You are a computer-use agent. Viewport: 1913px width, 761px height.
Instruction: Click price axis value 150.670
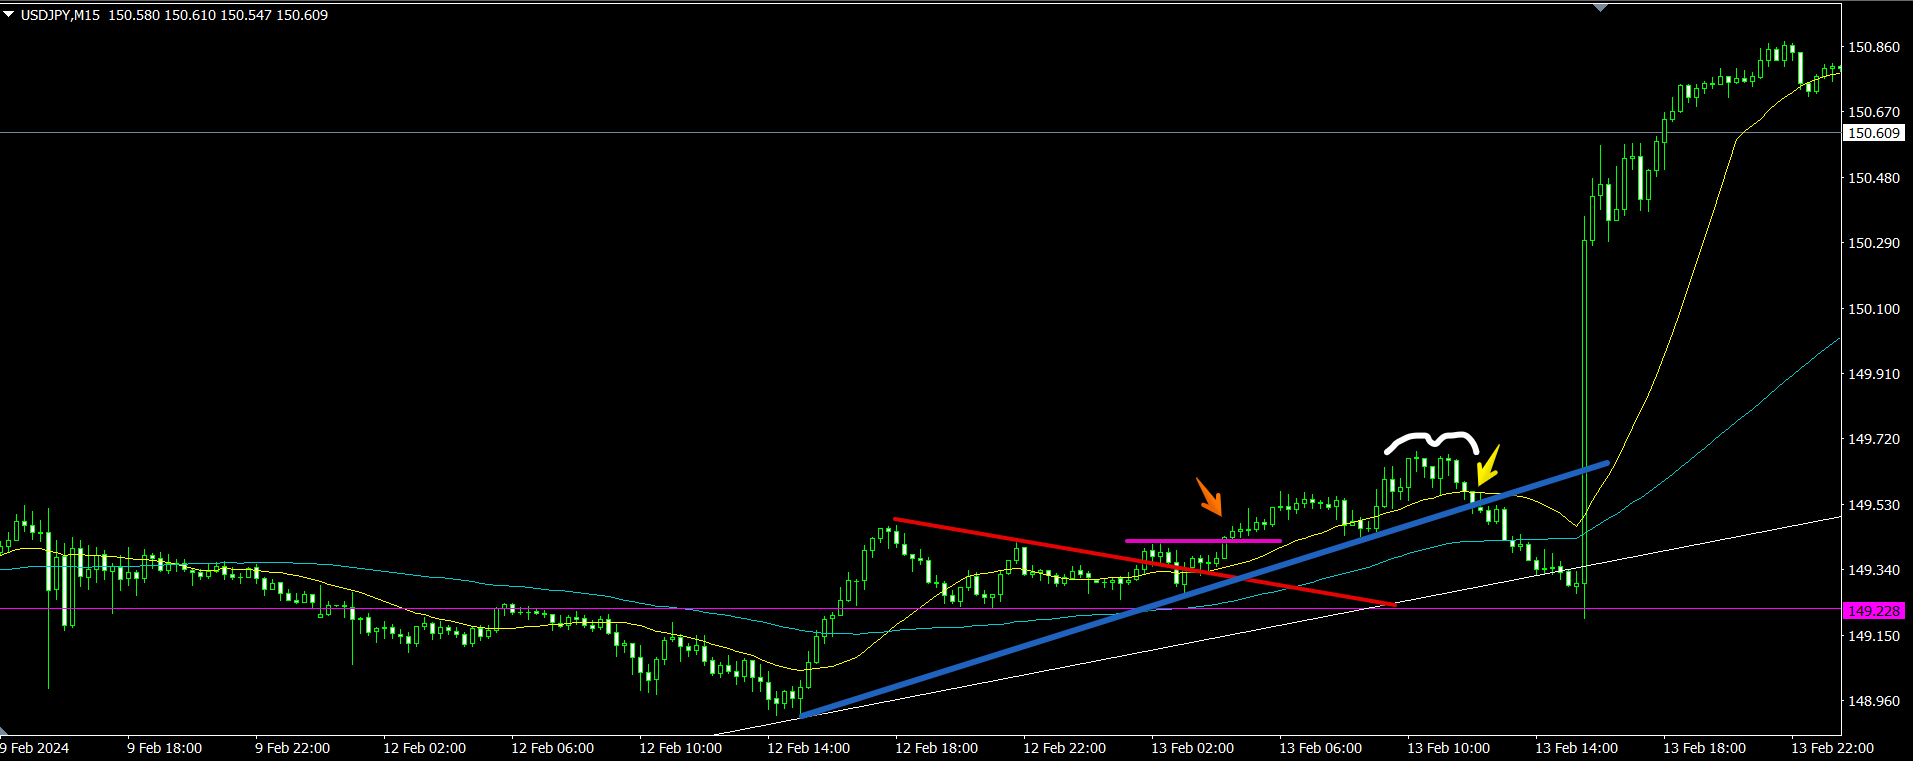click(x=1873, y=112)
